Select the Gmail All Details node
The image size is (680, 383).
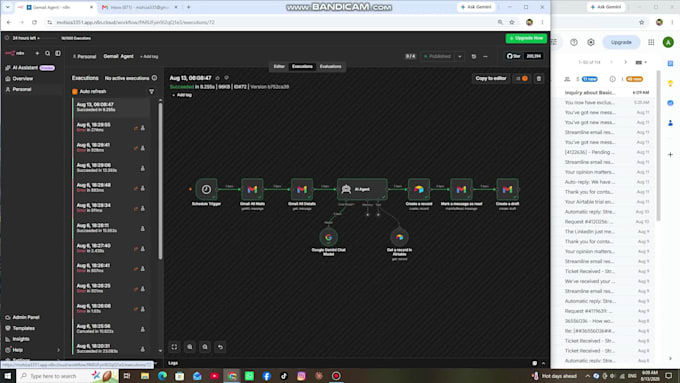point(302,189)
